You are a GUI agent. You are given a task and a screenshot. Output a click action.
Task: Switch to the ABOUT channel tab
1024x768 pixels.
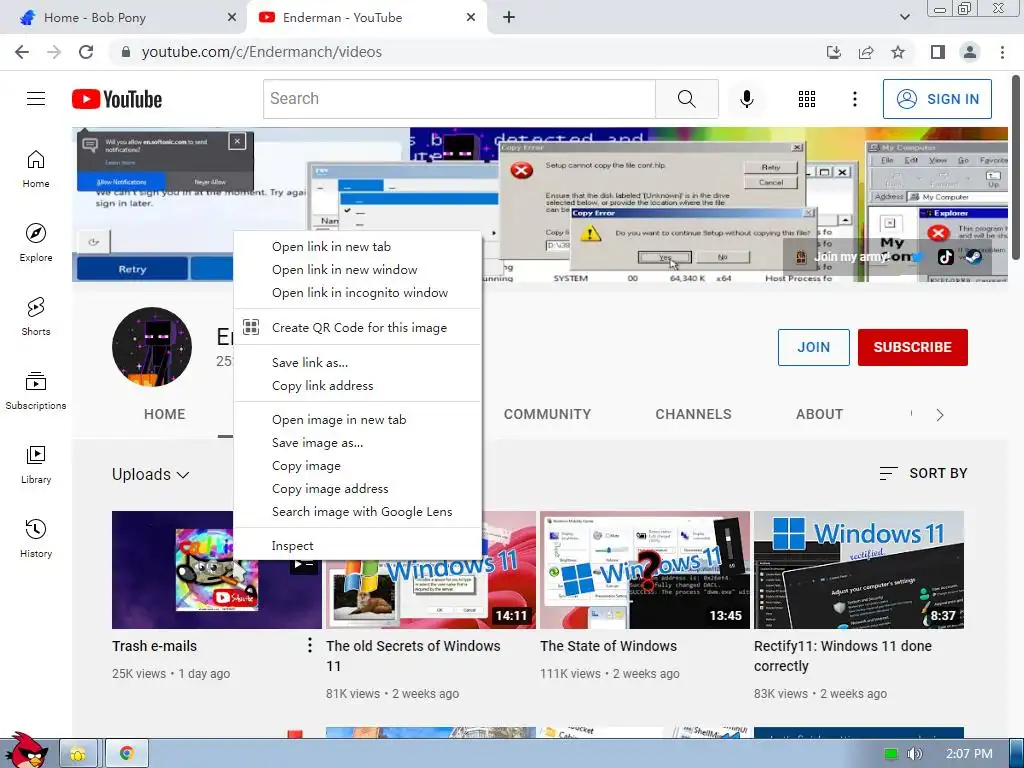tap(819, 414)
